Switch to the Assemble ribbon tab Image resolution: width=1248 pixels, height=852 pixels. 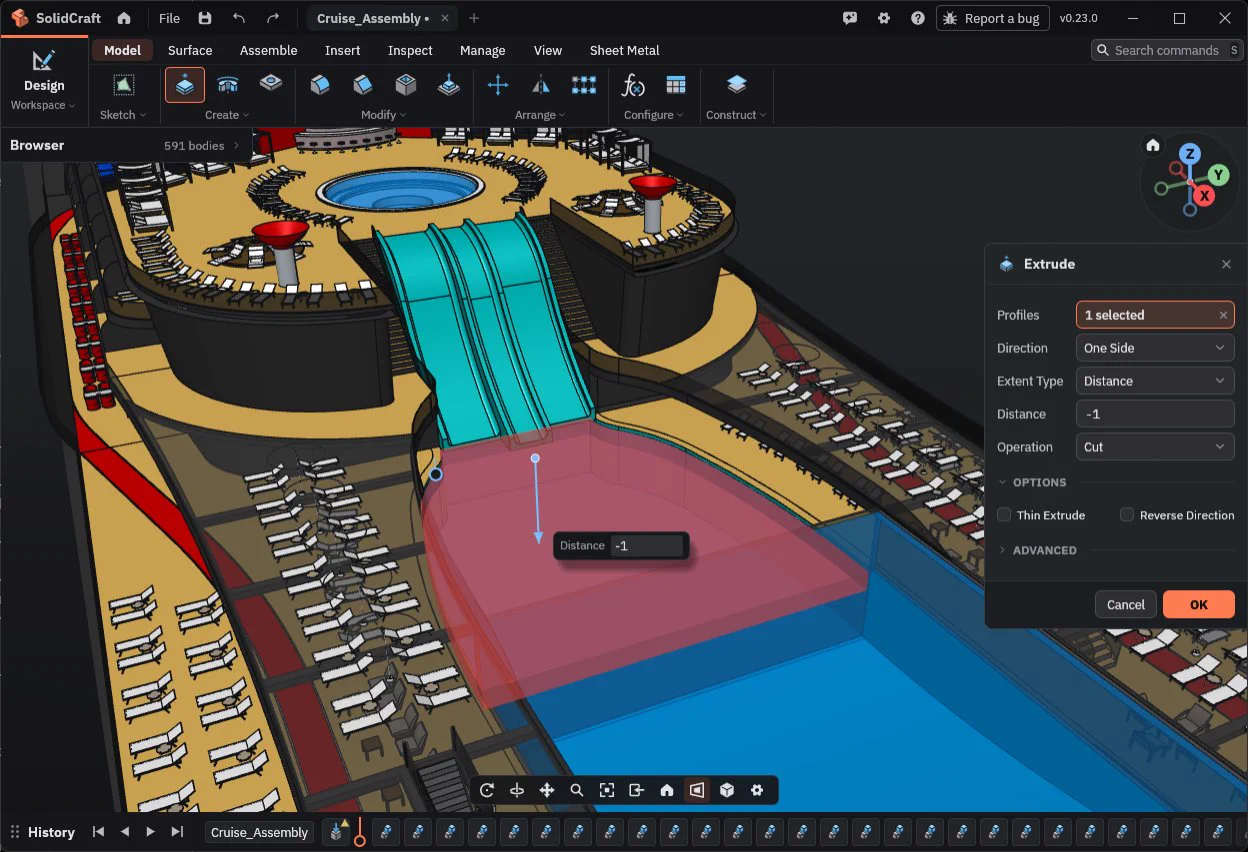[269, 50]
